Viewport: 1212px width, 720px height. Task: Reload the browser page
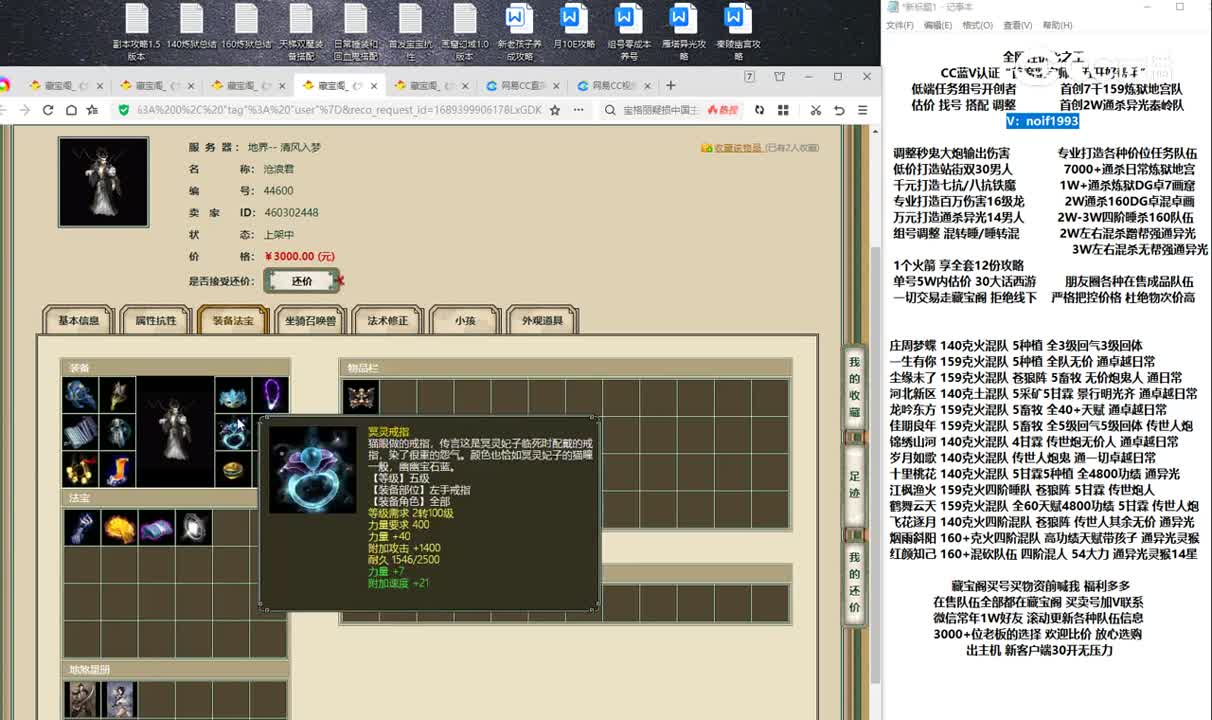(x=47, y=110)
